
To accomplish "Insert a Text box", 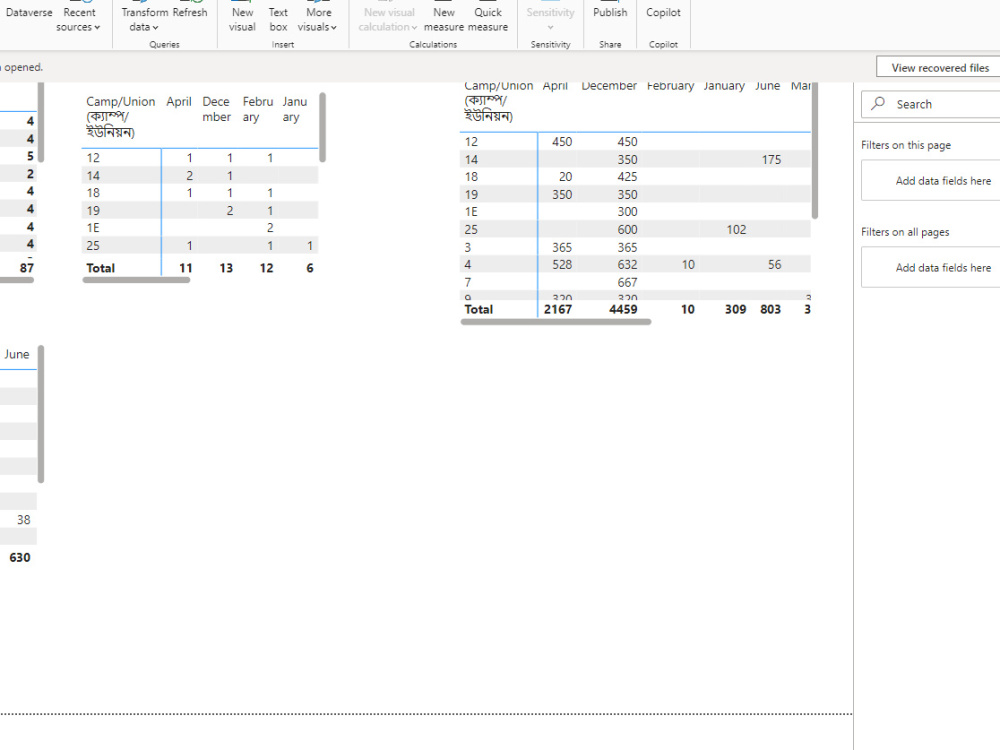I will coord(278,19).
